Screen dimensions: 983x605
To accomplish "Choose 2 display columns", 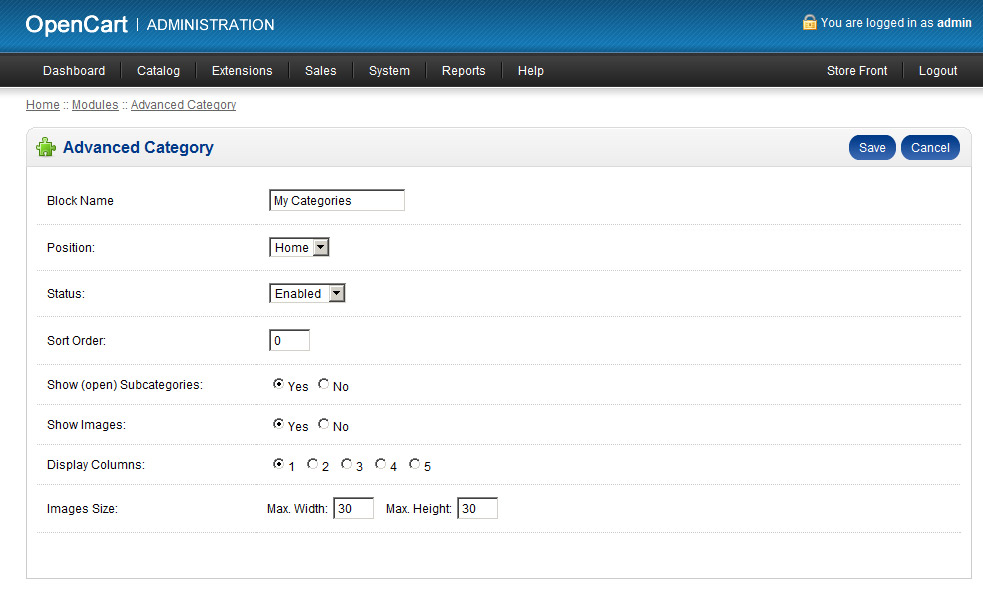I will [312, 464].
